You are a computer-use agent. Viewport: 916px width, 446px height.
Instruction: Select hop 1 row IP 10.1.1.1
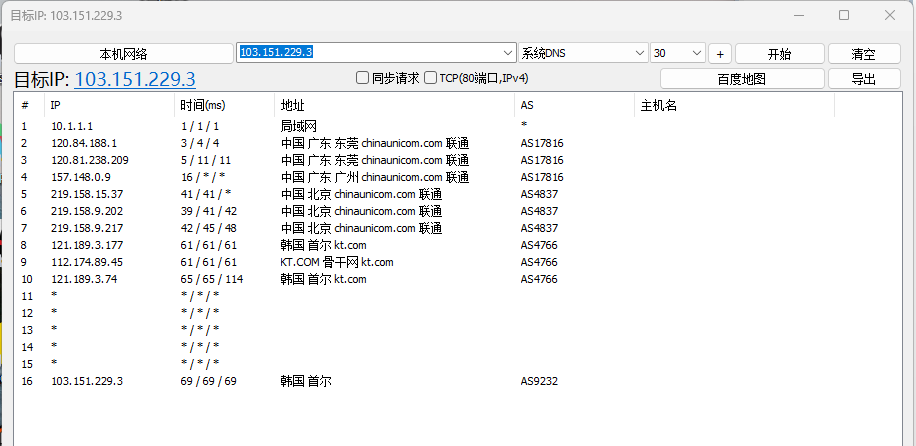point(72,126)
